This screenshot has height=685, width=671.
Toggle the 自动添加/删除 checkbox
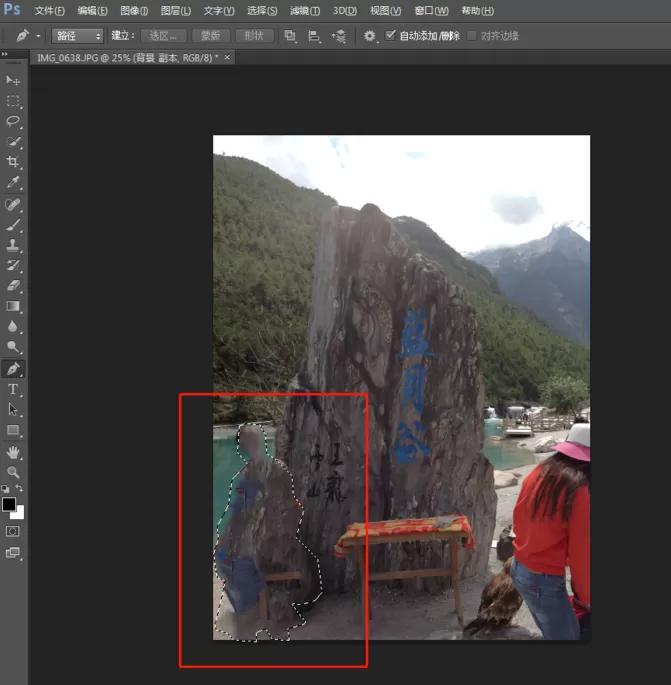390,35
